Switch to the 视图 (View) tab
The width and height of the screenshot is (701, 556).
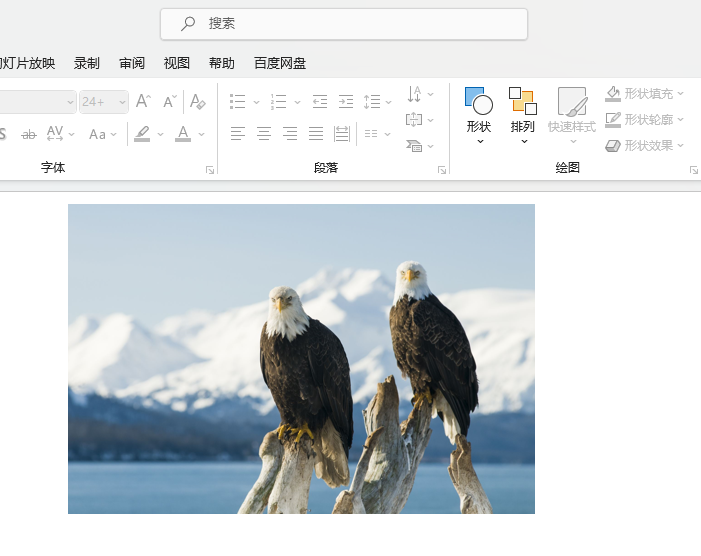177,63
